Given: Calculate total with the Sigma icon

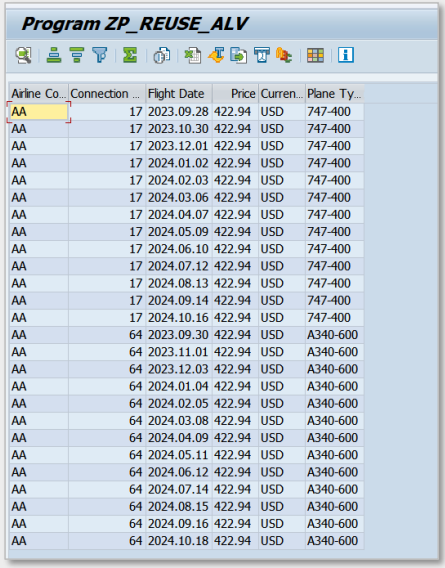Looking at the screenshot, I should coord(130,55).
